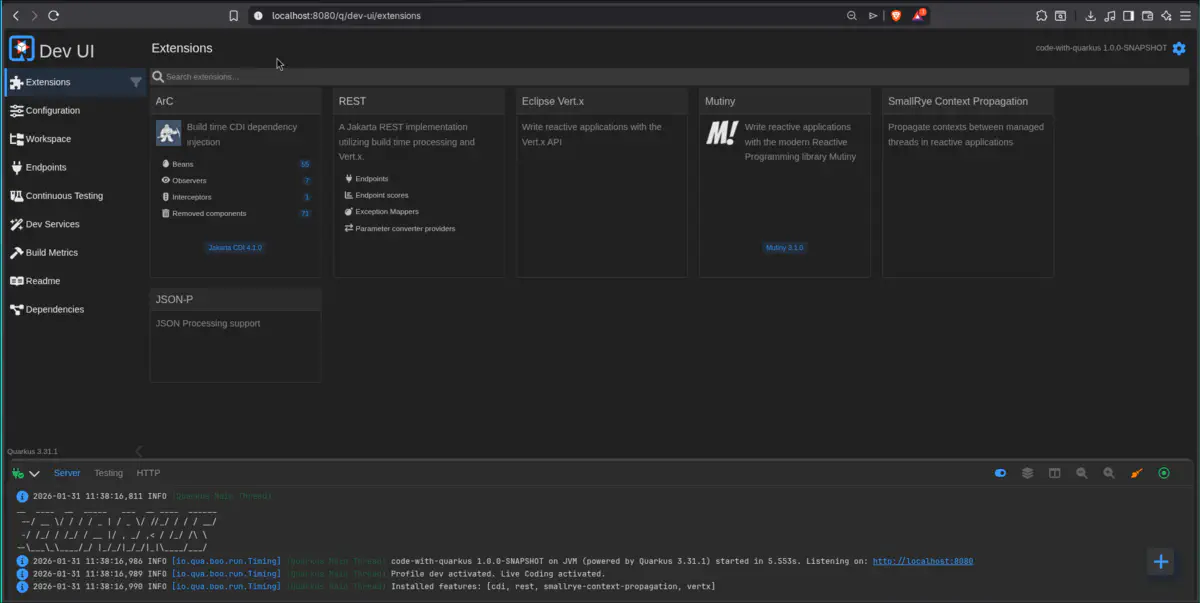Click the address bar zoom-out icon
Image resolution: width=1200 pixels, height=603 pixels.
click(852, 16)
